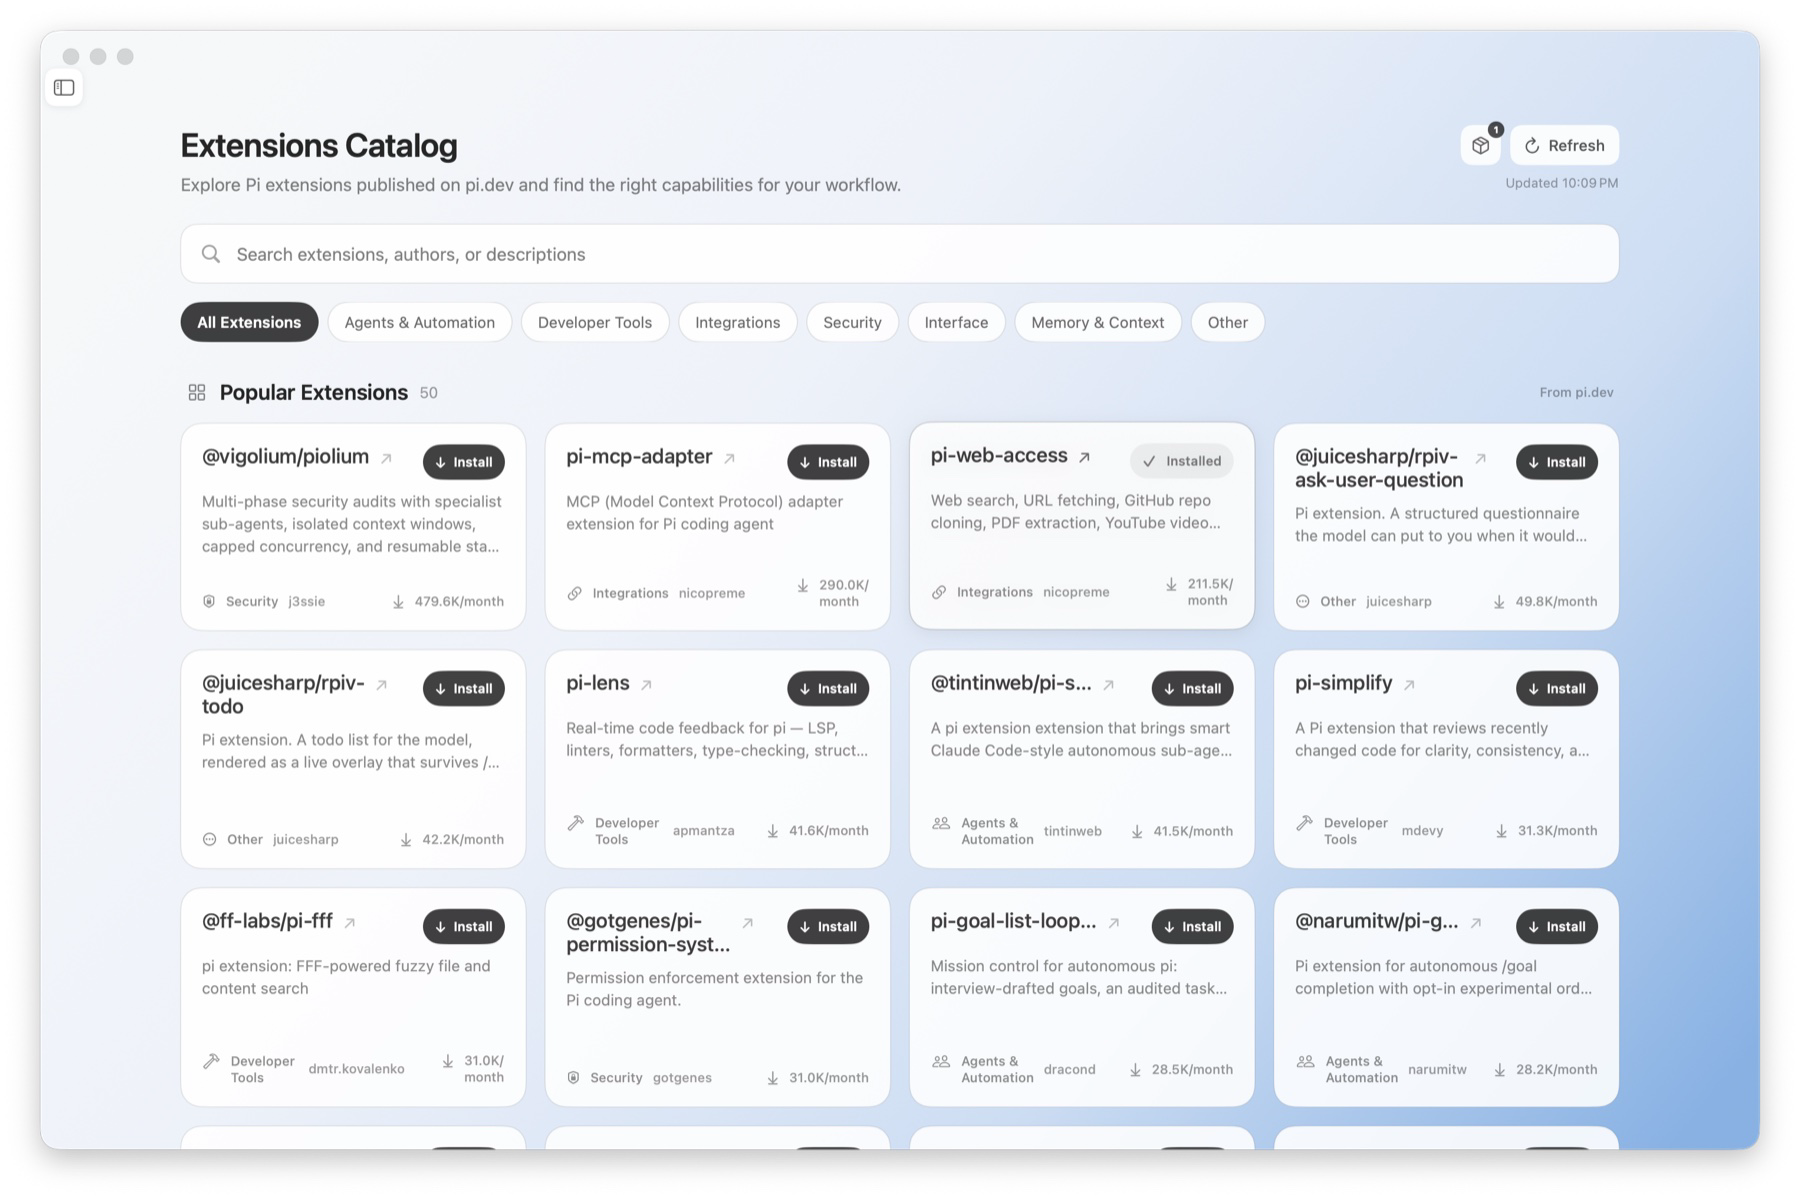Select the All Extensions filter tab
The height and width of the screenshot is (1199, 1800).
tap(249, 322)
